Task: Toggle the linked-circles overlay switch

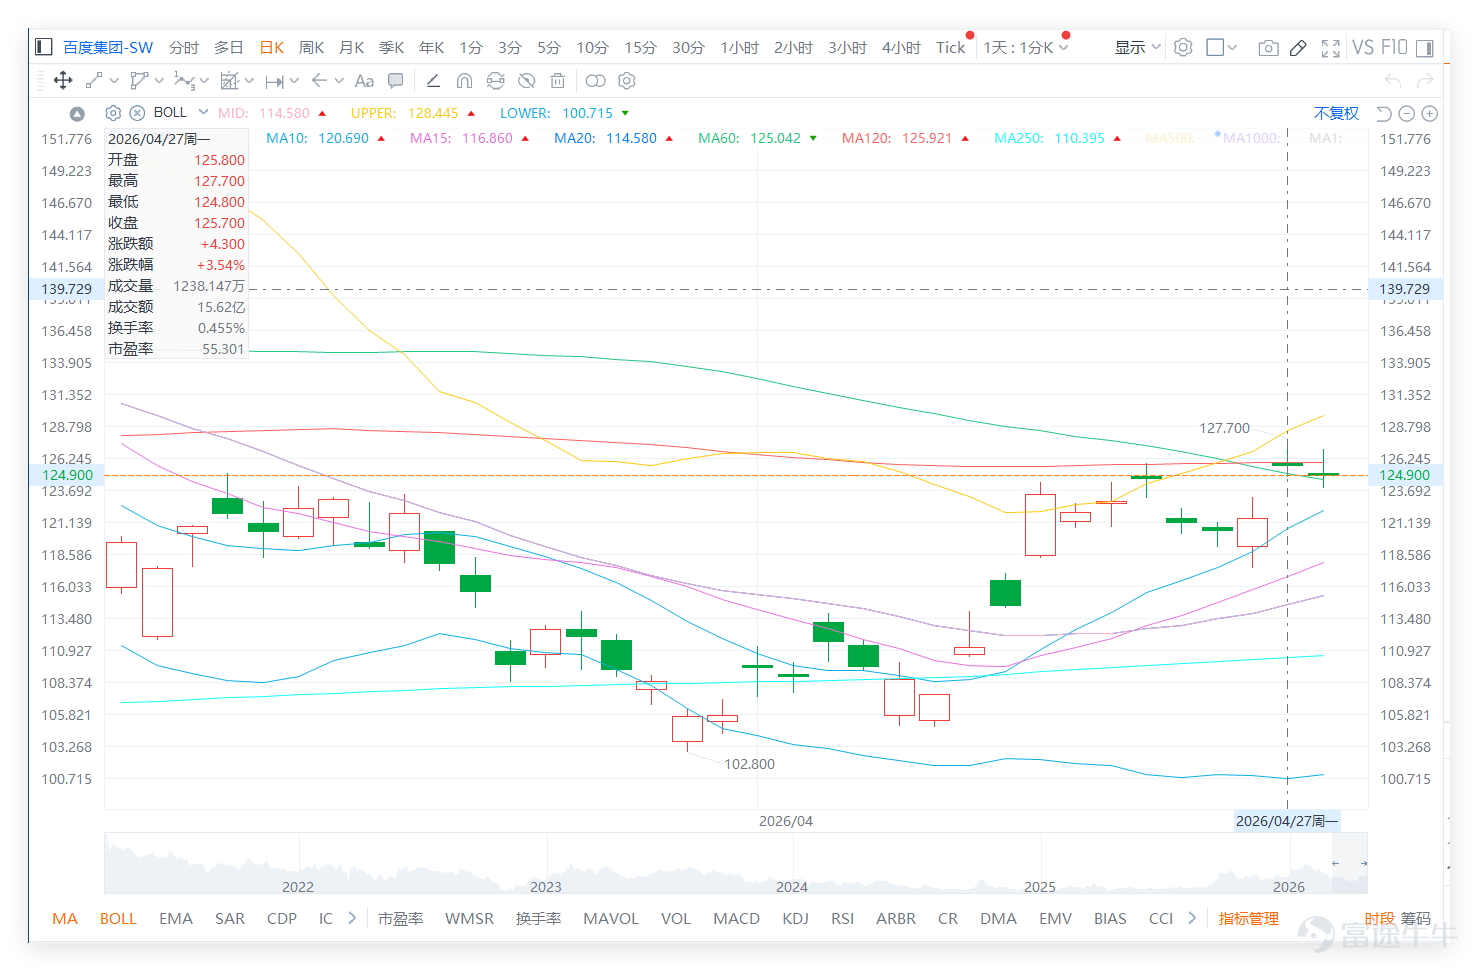Action: click(596, 81)
